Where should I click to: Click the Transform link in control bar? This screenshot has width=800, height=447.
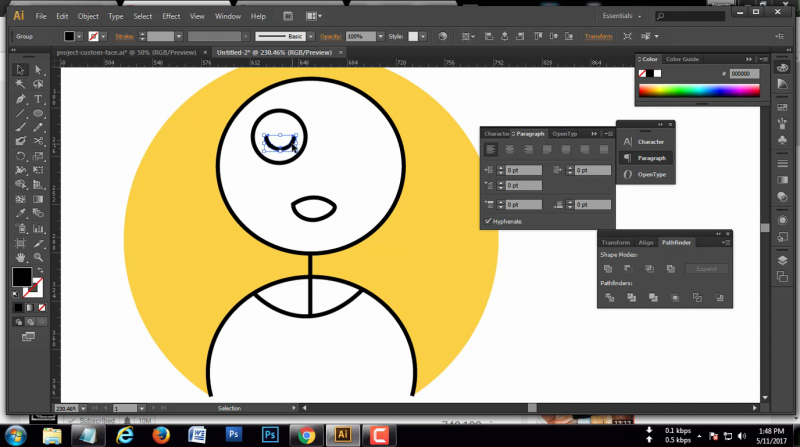point(598,36)
